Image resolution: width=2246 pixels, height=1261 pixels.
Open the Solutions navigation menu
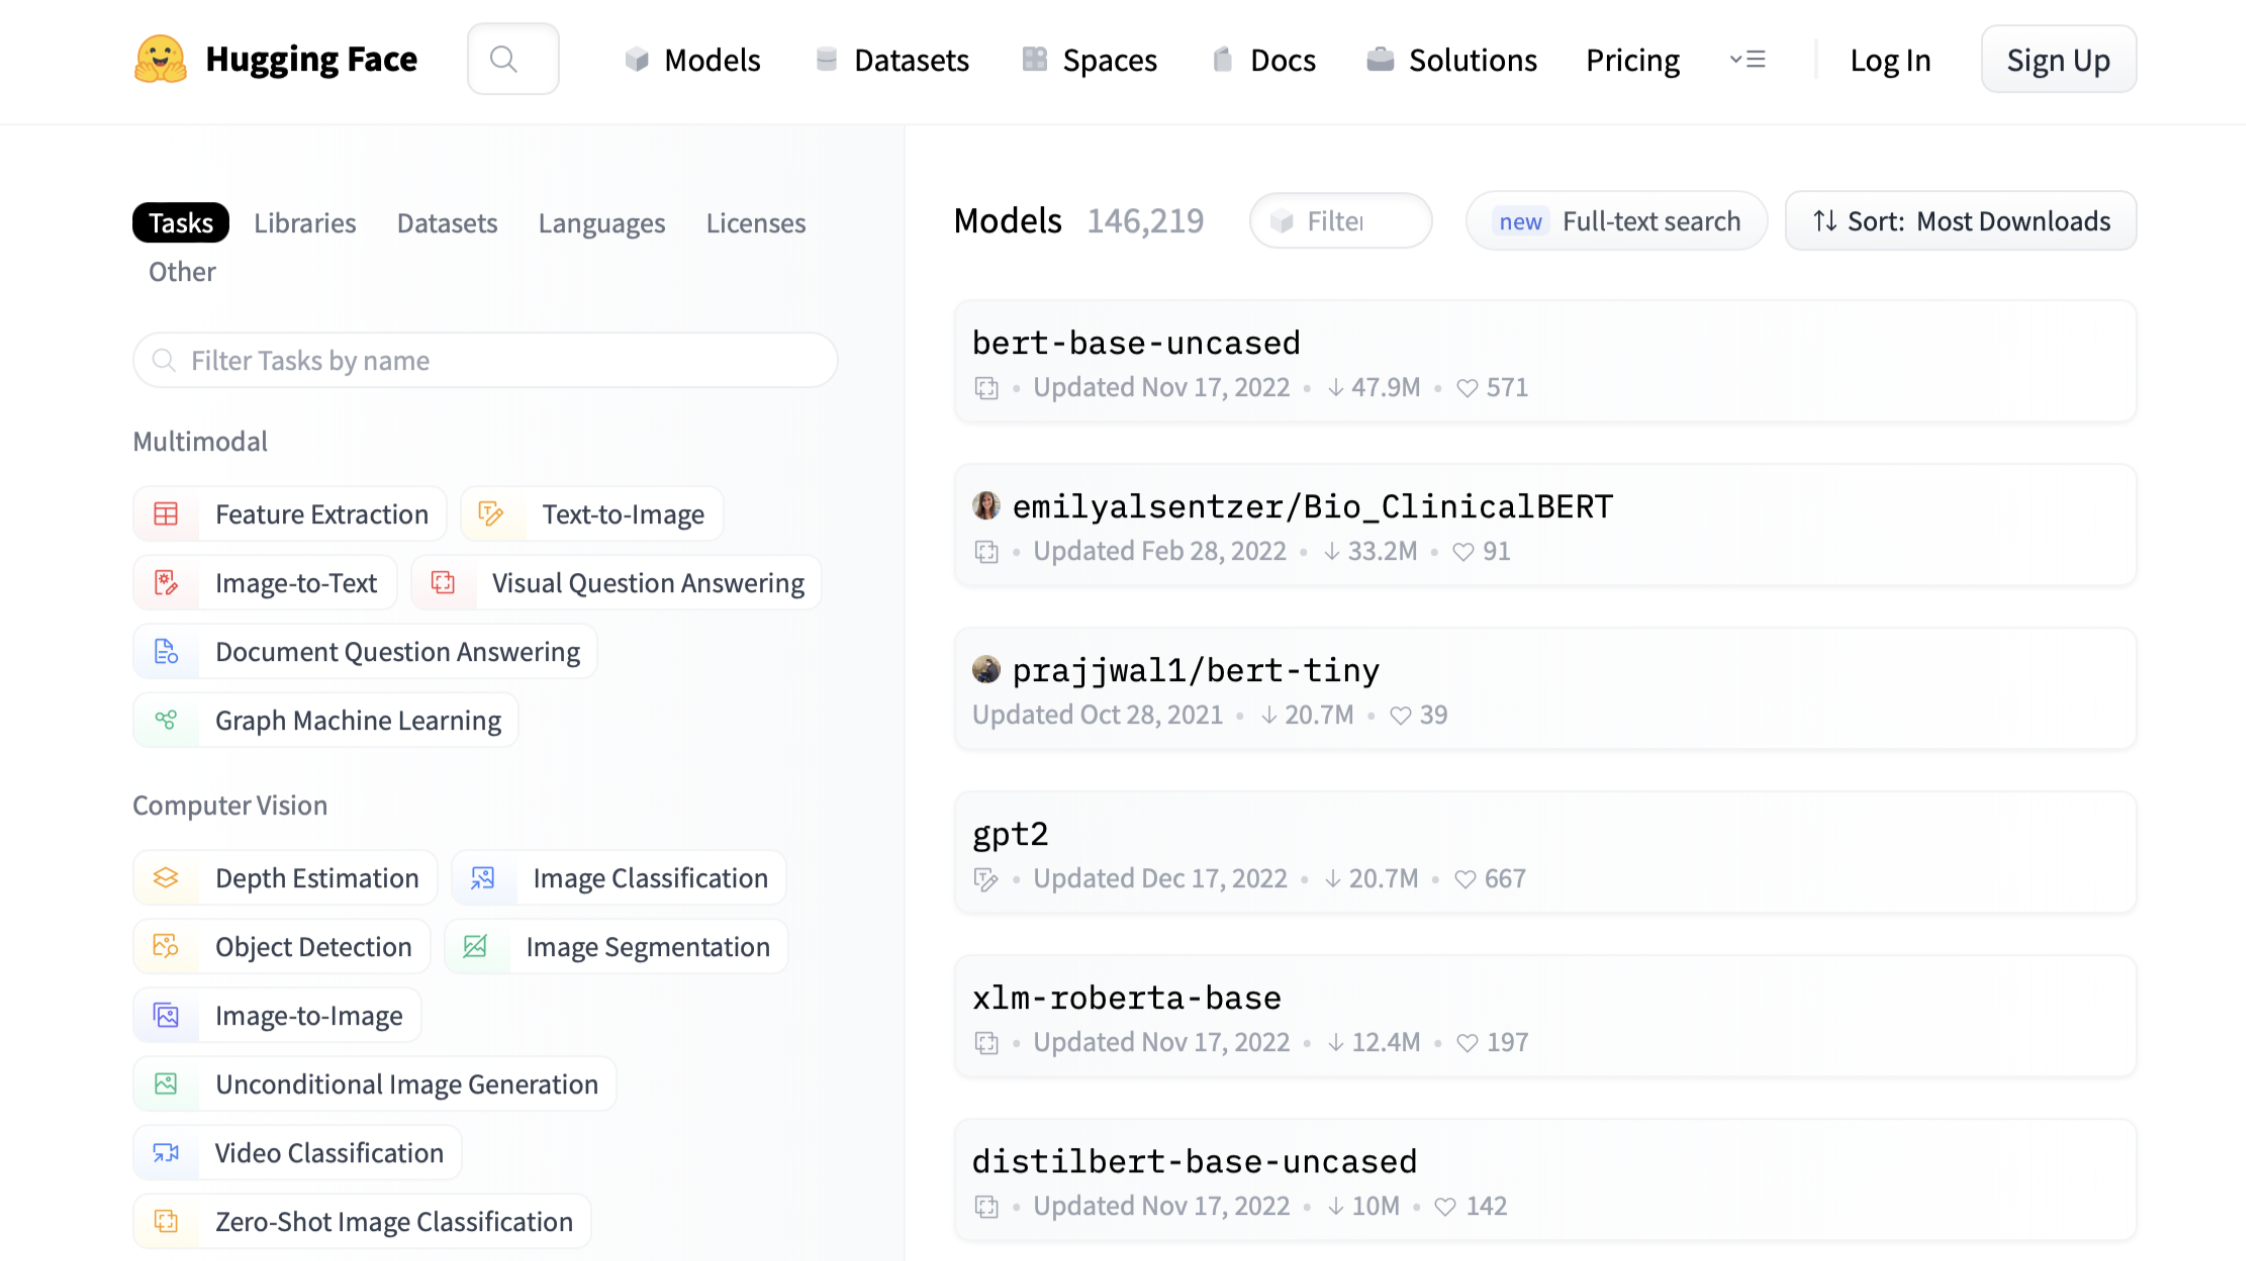click(x=1452, y=60)
